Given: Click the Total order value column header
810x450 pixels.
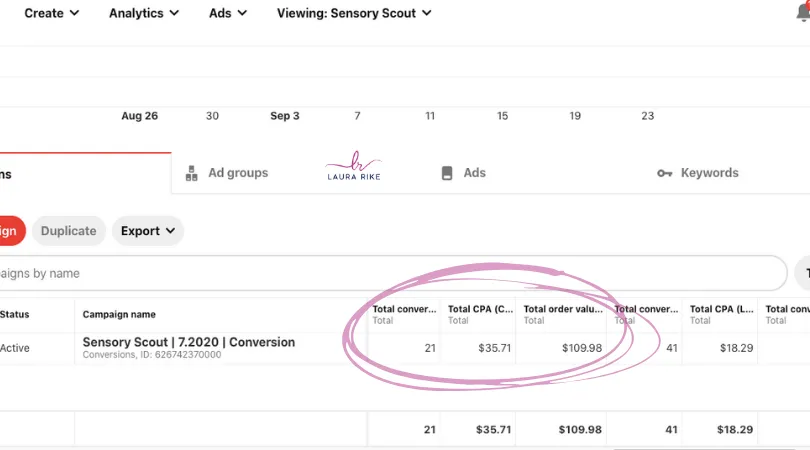Looking at the screenshot, I should coord(563,310).
